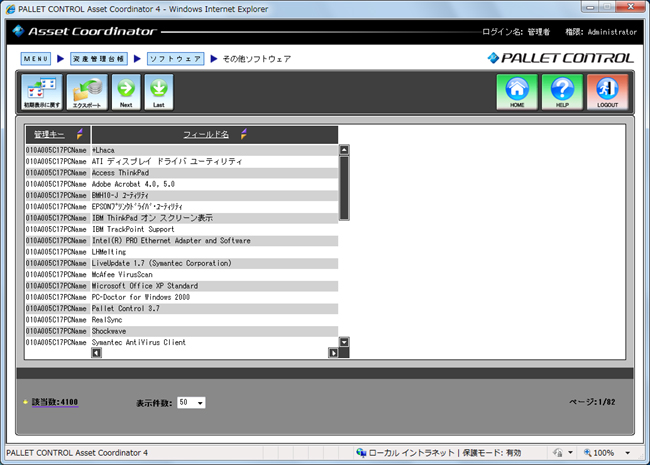Open the security status dropdown arrow in status bar
Screen dimensions: 650x465
pos(570,453)
